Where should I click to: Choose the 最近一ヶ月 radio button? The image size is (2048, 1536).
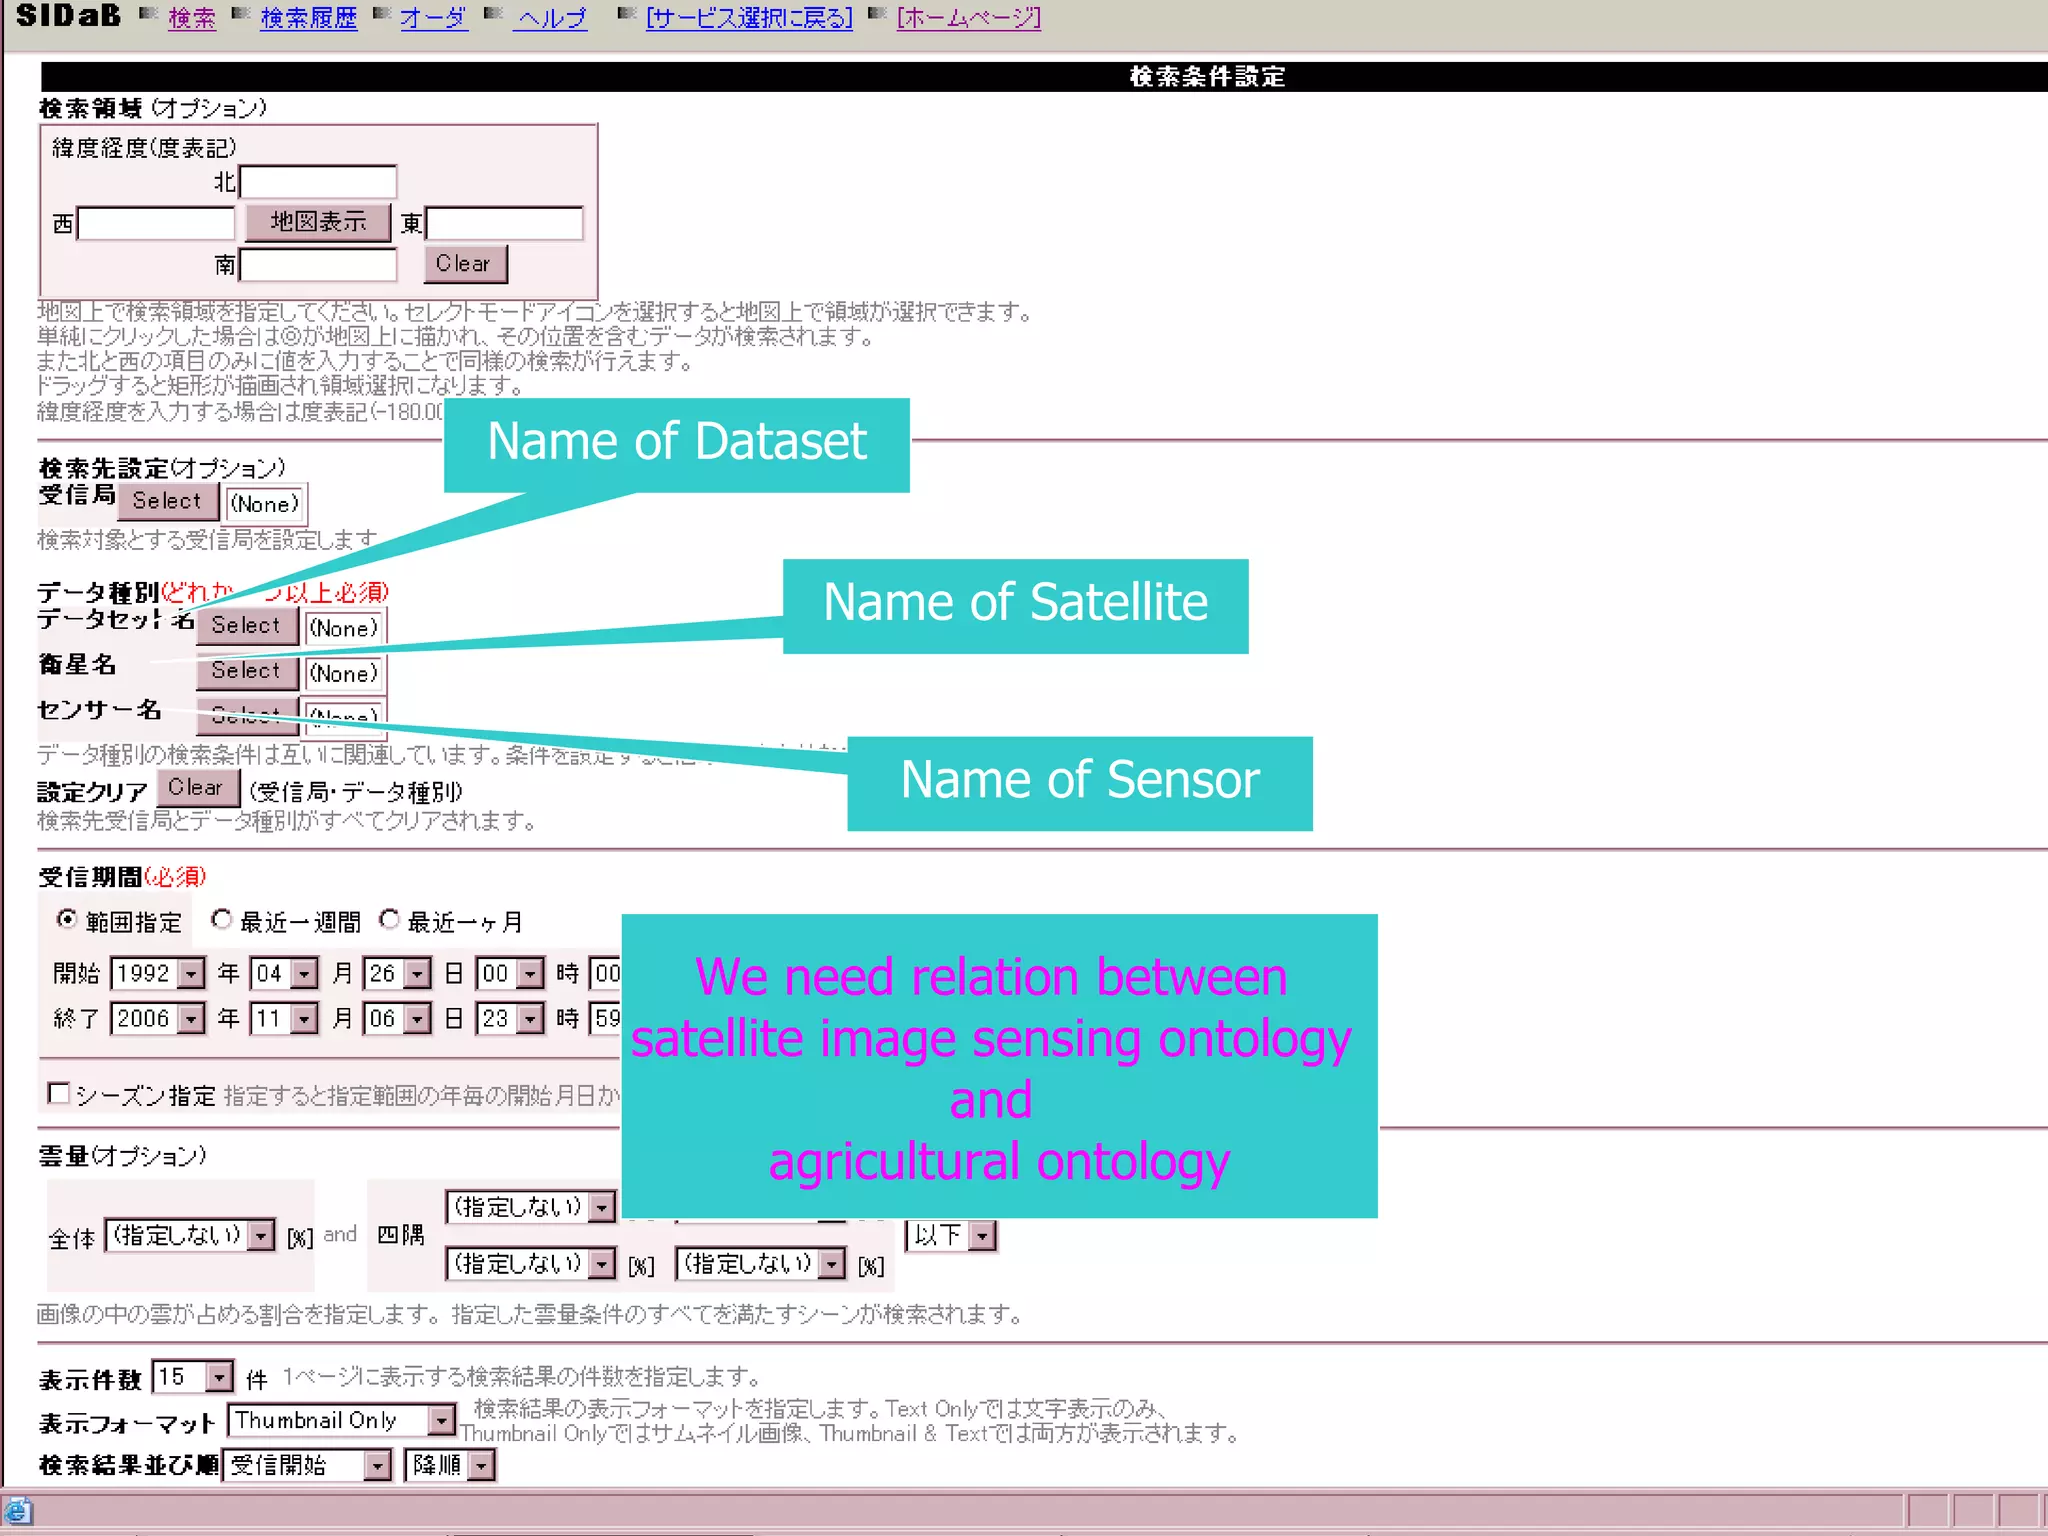point(389,918)
